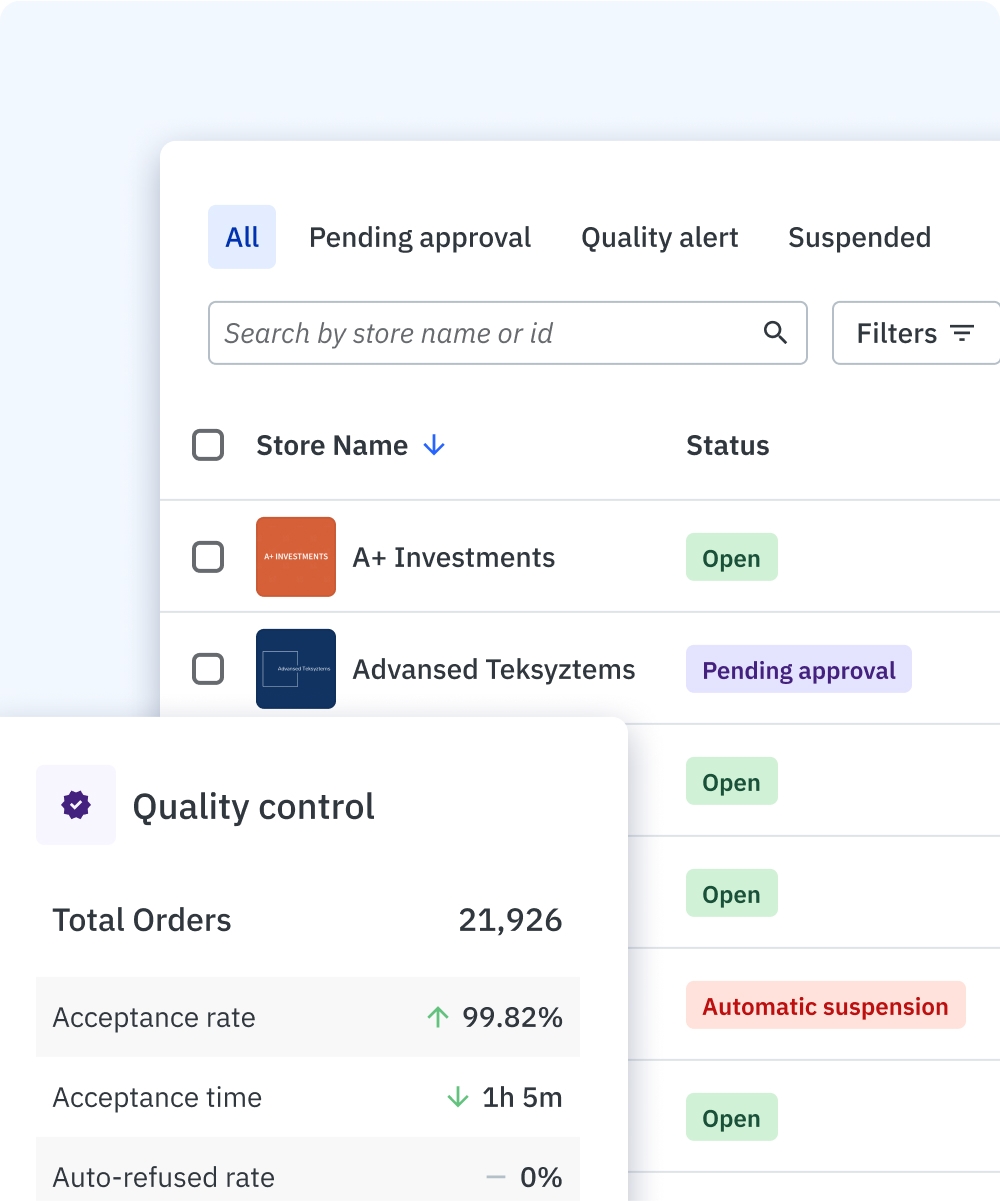Click the Filters lines icon
Screen dimensions: 1000x1201
(x=962, y=333)
